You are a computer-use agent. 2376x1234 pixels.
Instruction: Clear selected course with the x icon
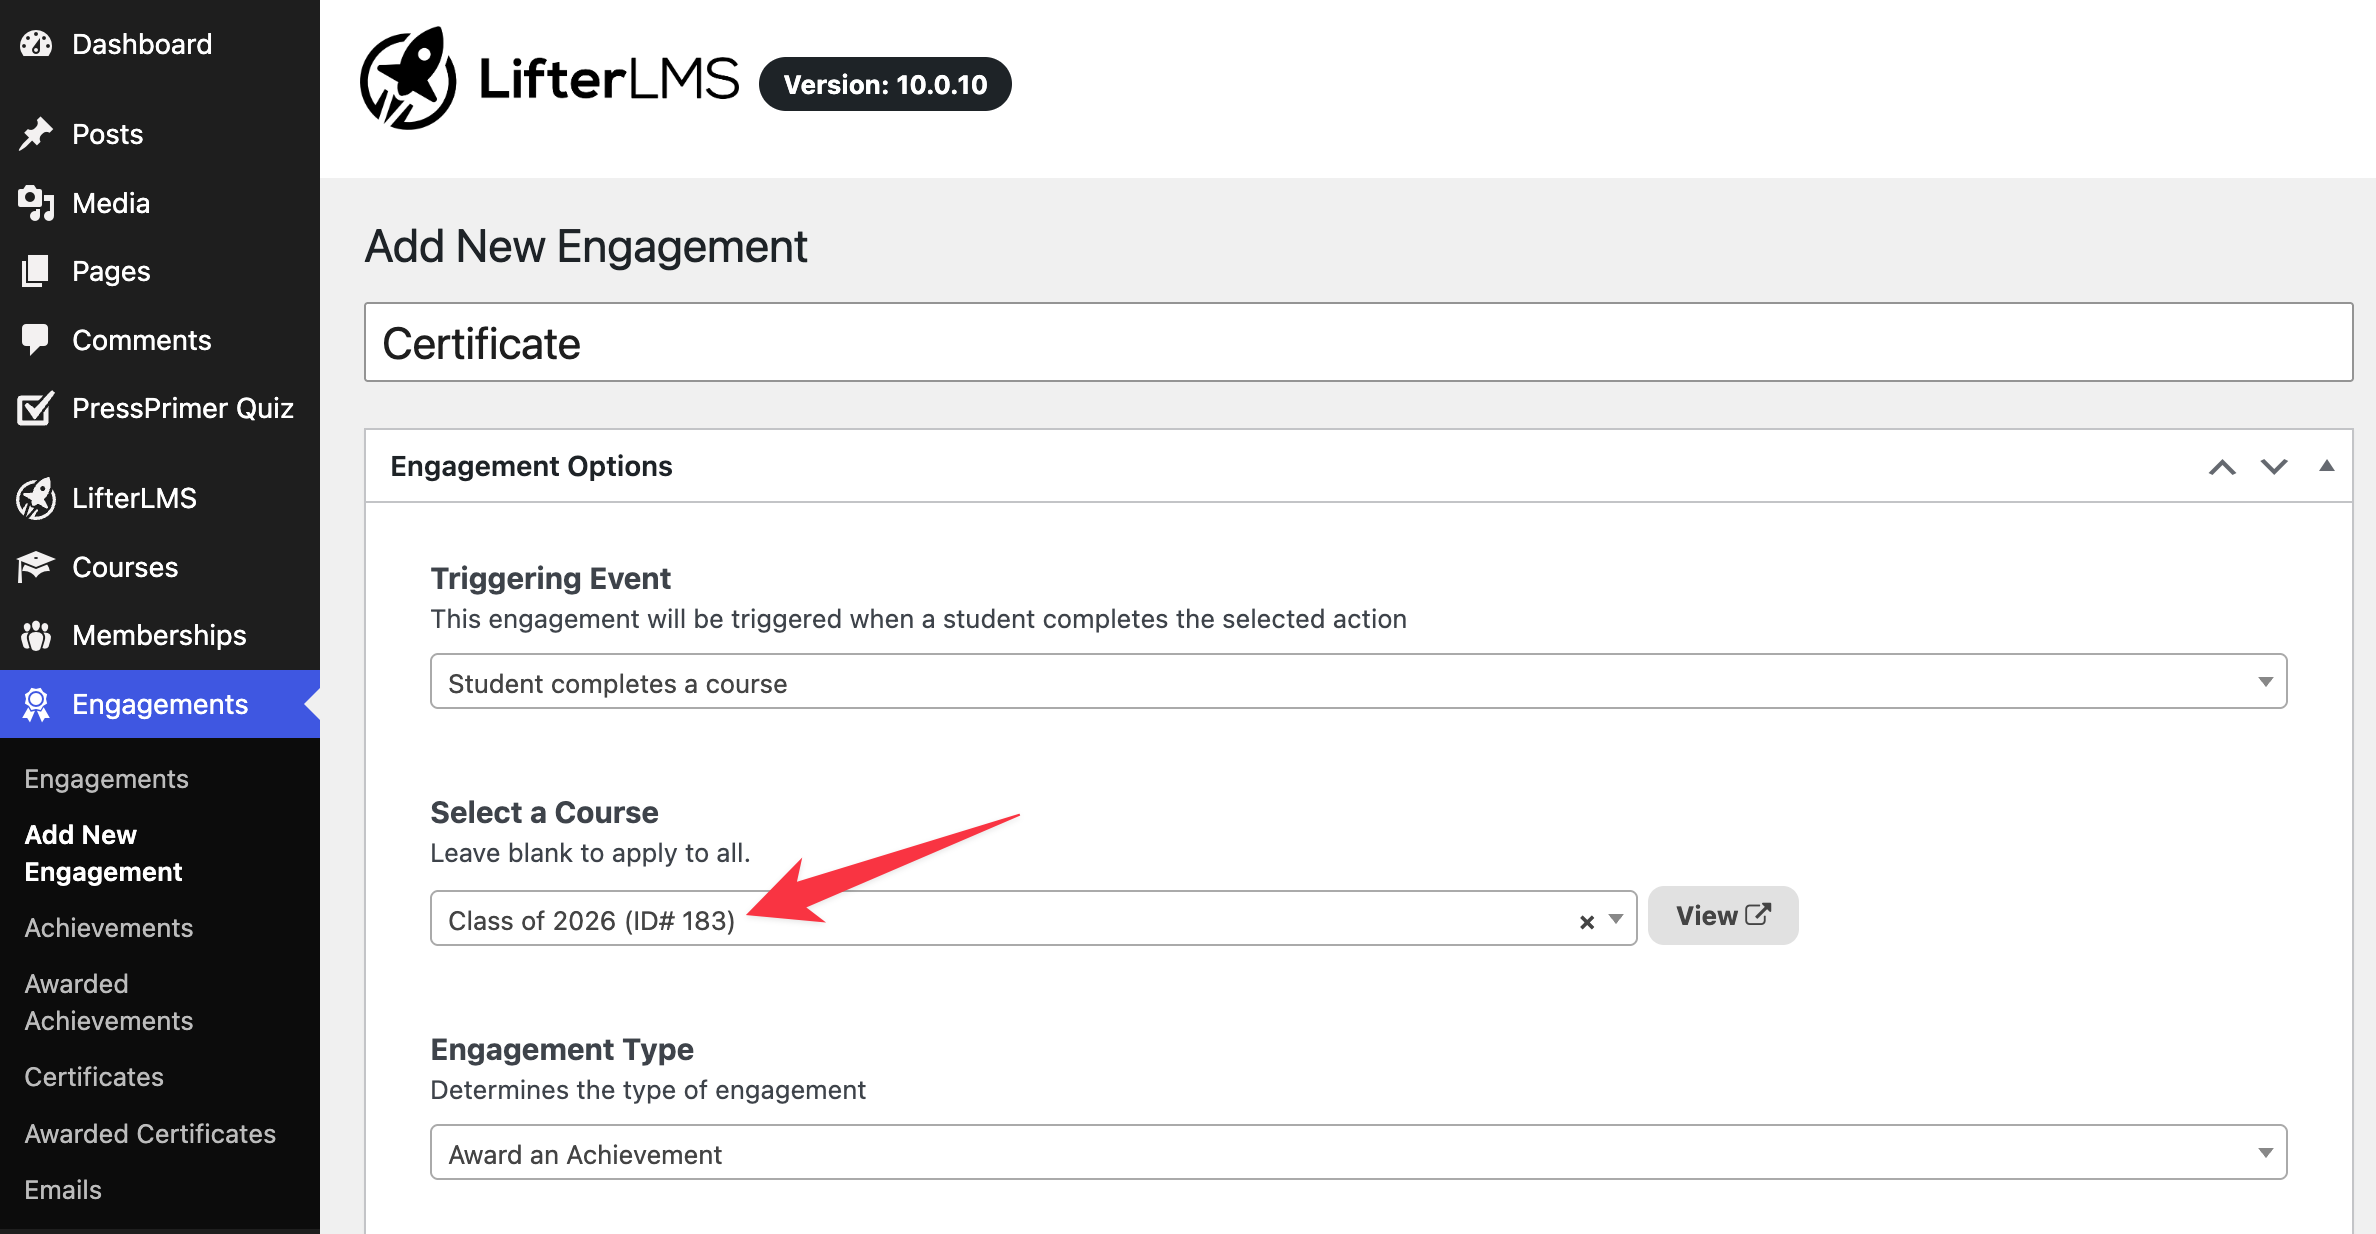pyautogui.click(x=1587, y=922)
